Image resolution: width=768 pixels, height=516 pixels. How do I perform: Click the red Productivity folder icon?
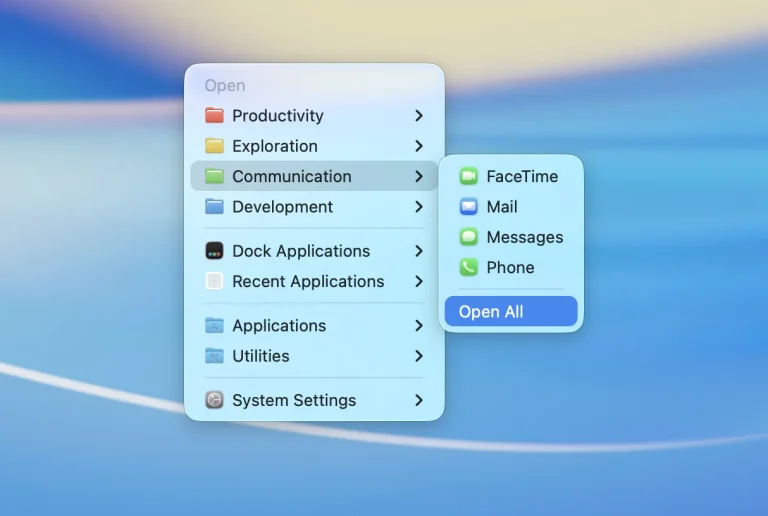coord(214,116)
